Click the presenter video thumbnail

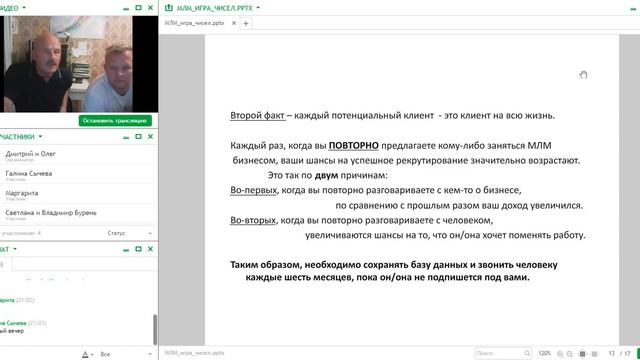click(67, 64)
